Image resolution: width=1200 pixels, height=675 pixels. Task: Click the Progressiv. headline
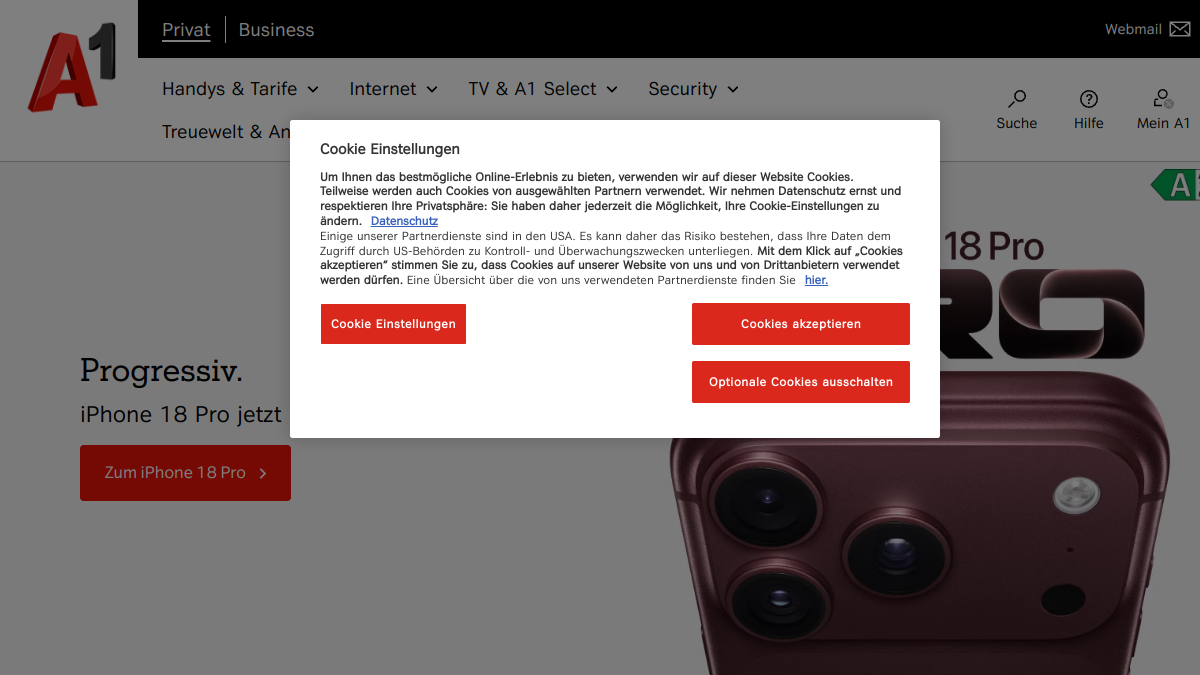pyautogui.click(x=161, y=371)
